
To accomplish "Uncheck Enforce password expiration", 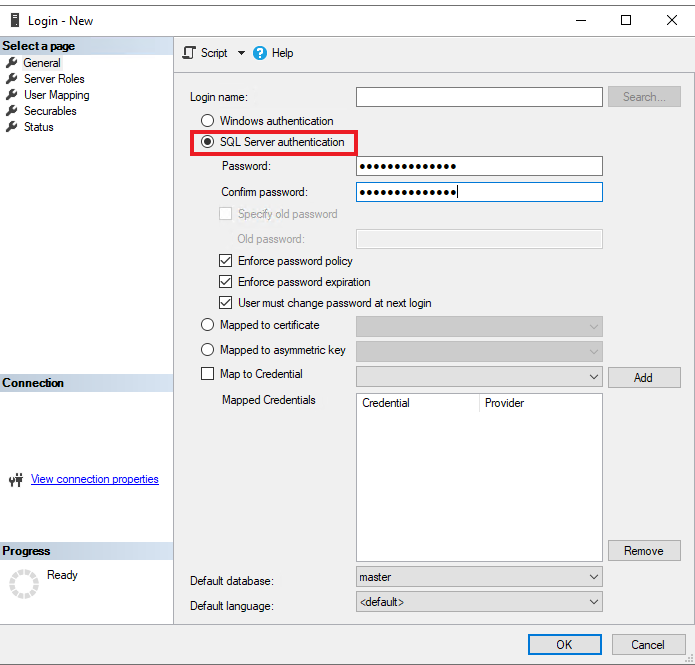I will pos(226,282).
